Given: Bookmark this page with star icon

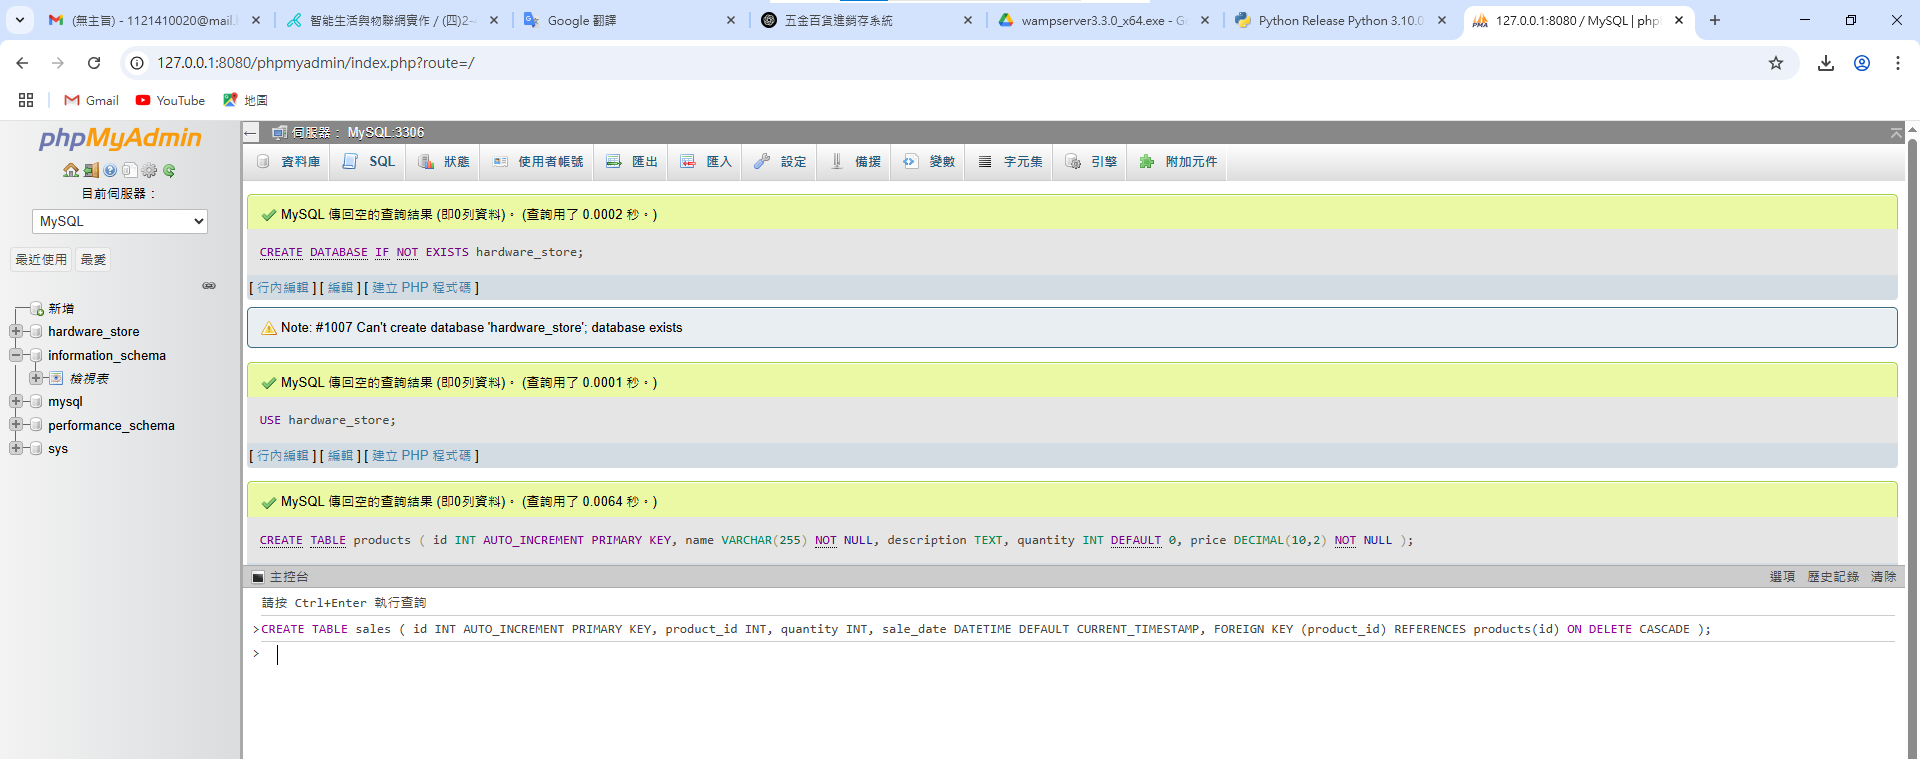Looking at the screenshot, I should (1775, 63).
